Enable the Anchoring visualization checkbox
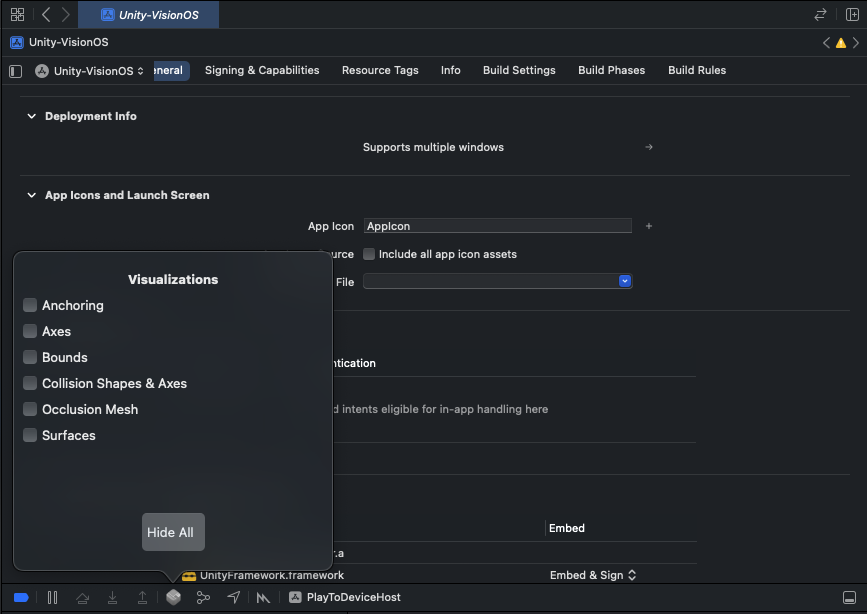Image resolution: width=867 pixels, height=614 pixels. pyautogui.click(x=30, y=305)
